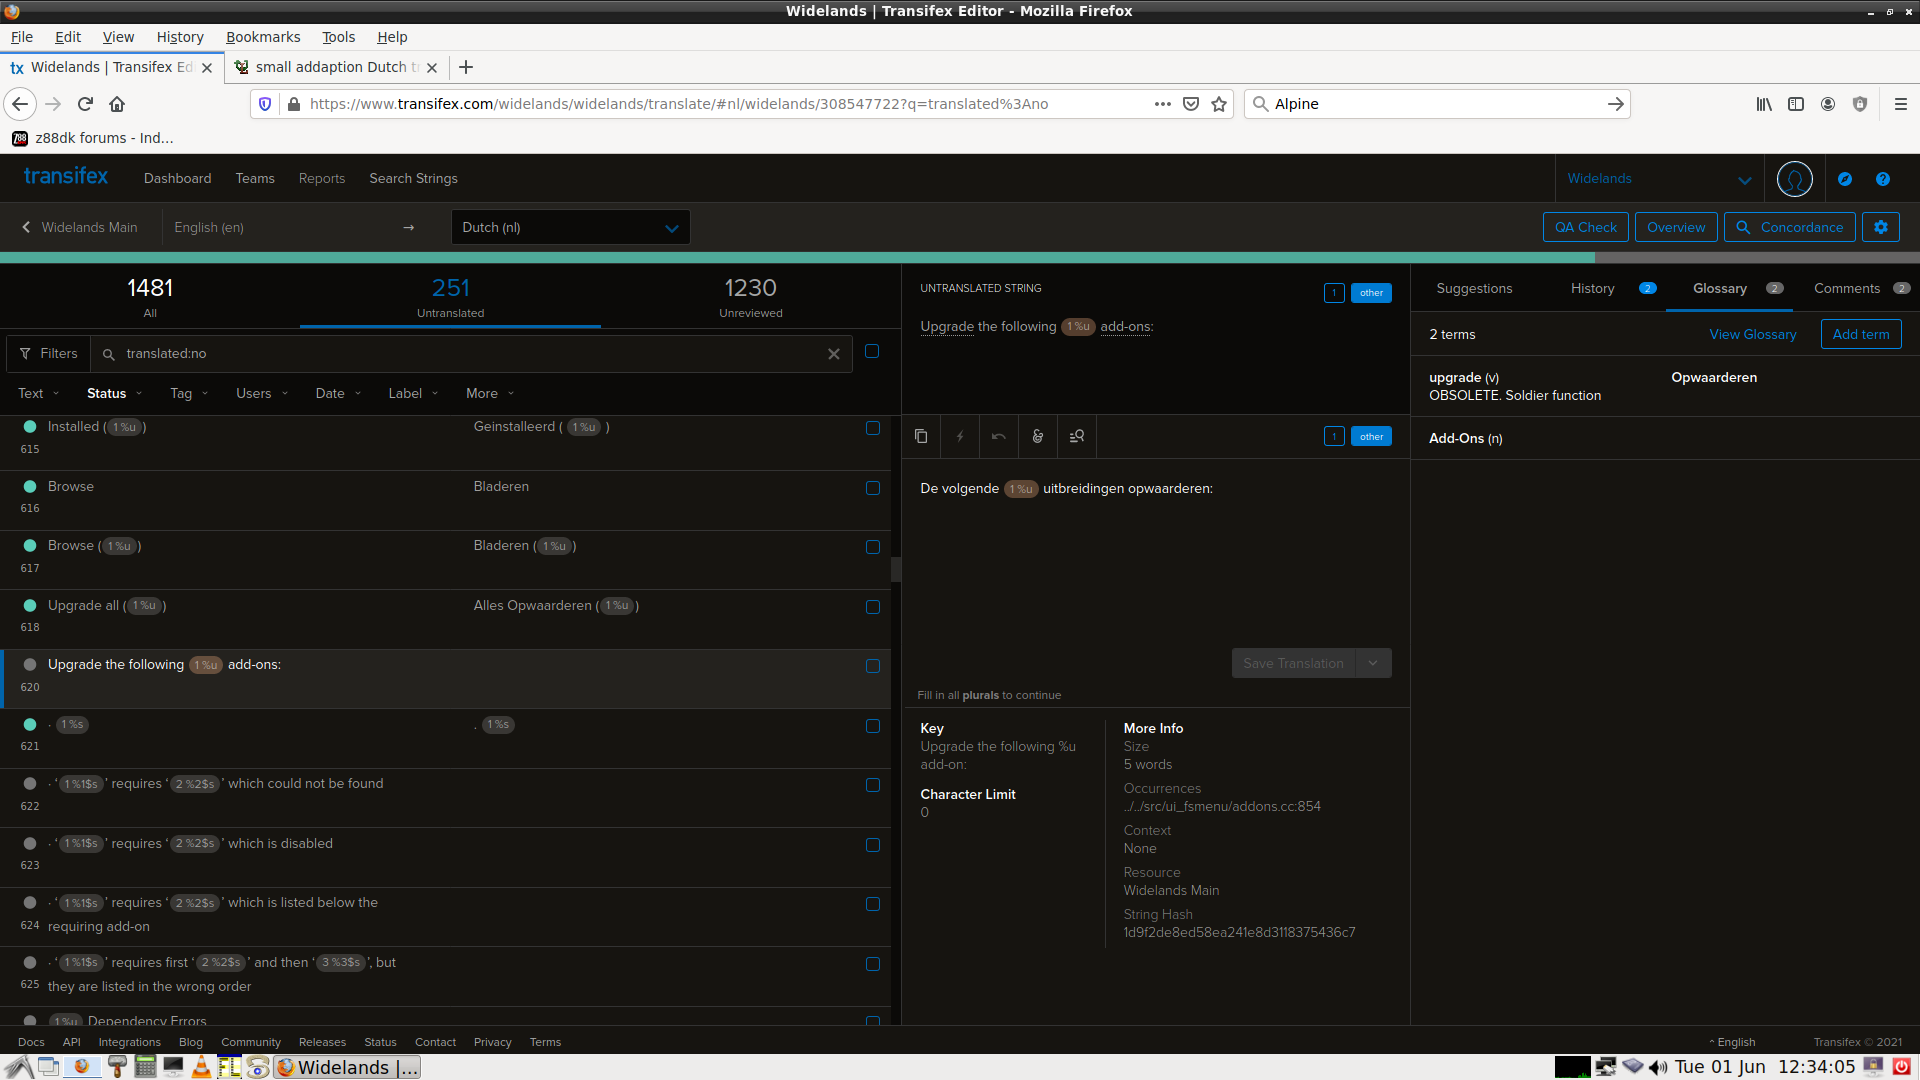Open the user profile avatar

coord(1794,179)
